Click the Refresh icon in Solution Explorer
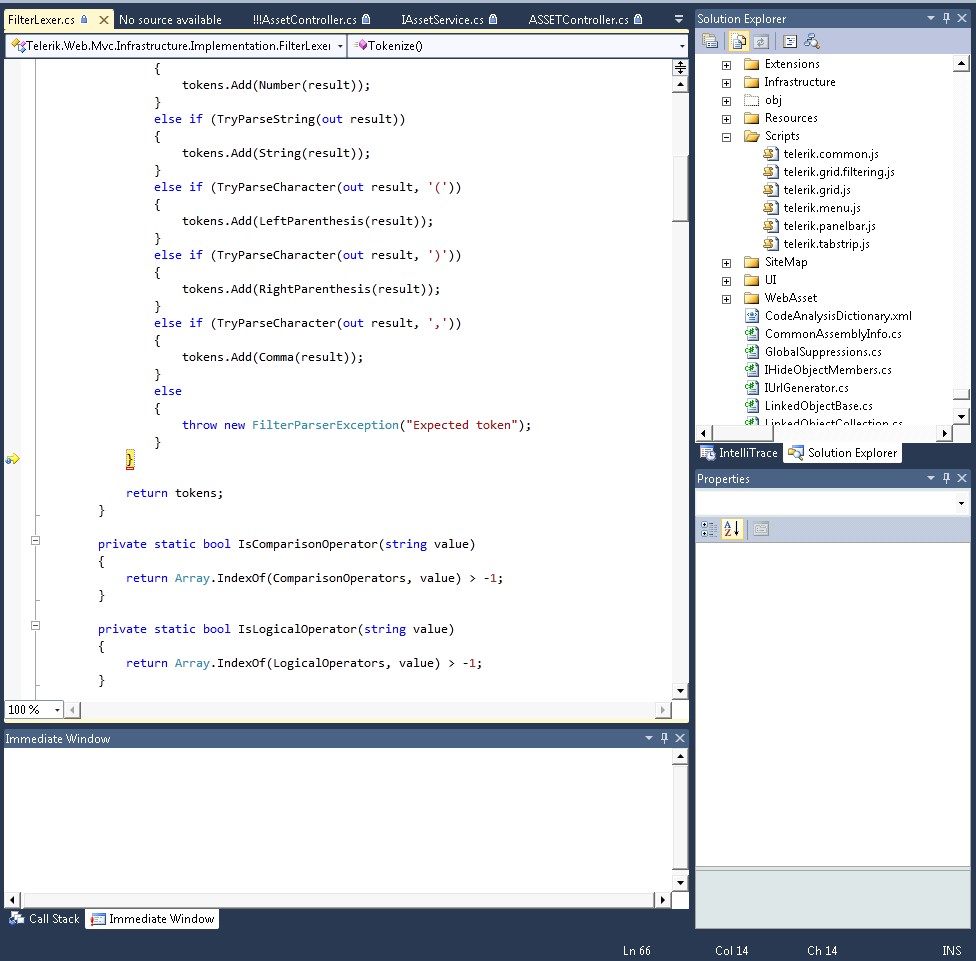The height and width of the screenshot is (961, 976). click(x=761, y=42)
